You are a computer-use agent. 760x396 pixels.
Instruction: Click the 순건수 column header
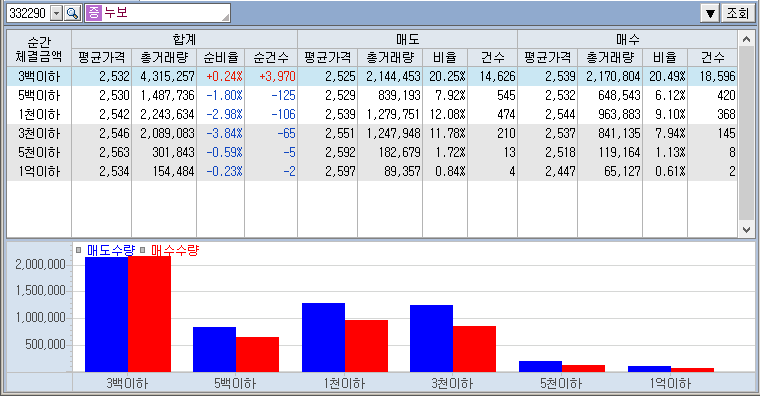pyautogui.click(x=271, y=58)
